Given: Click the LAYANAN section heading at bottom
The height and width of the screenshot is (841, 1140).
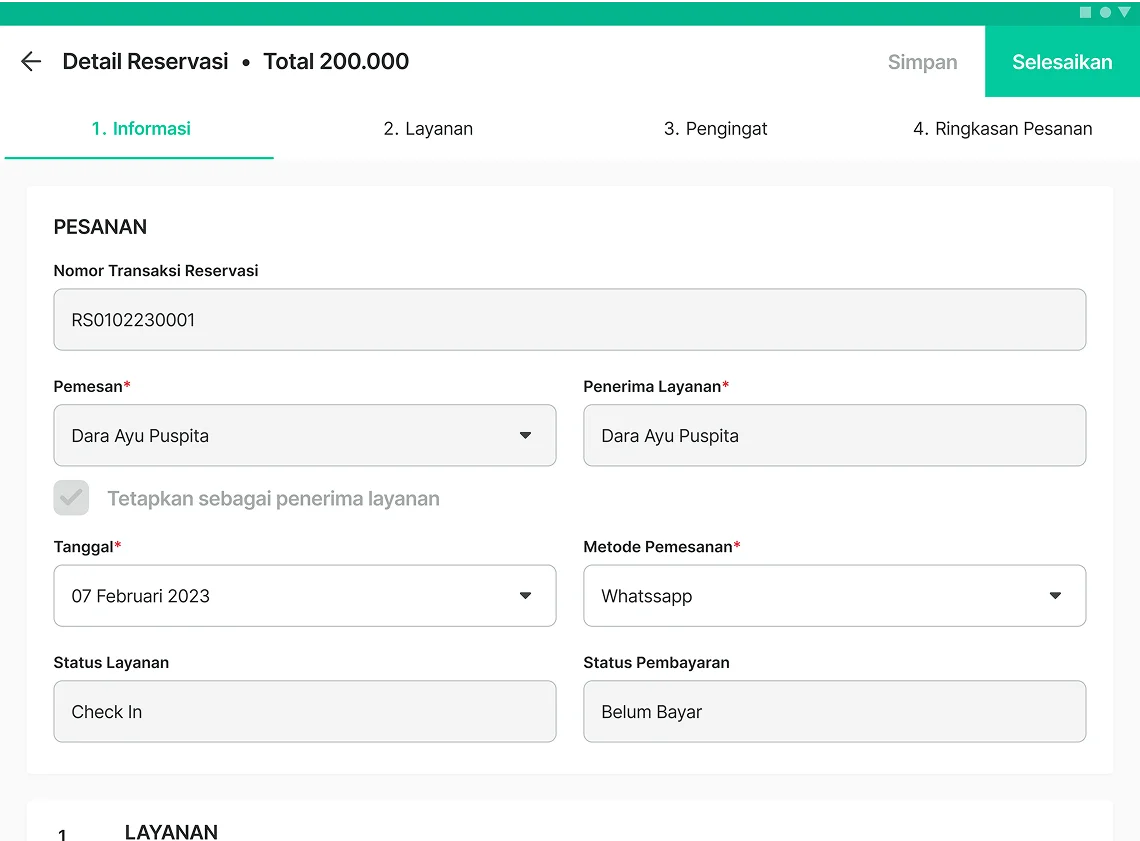Looking at the screenshot, I should 171,832.
